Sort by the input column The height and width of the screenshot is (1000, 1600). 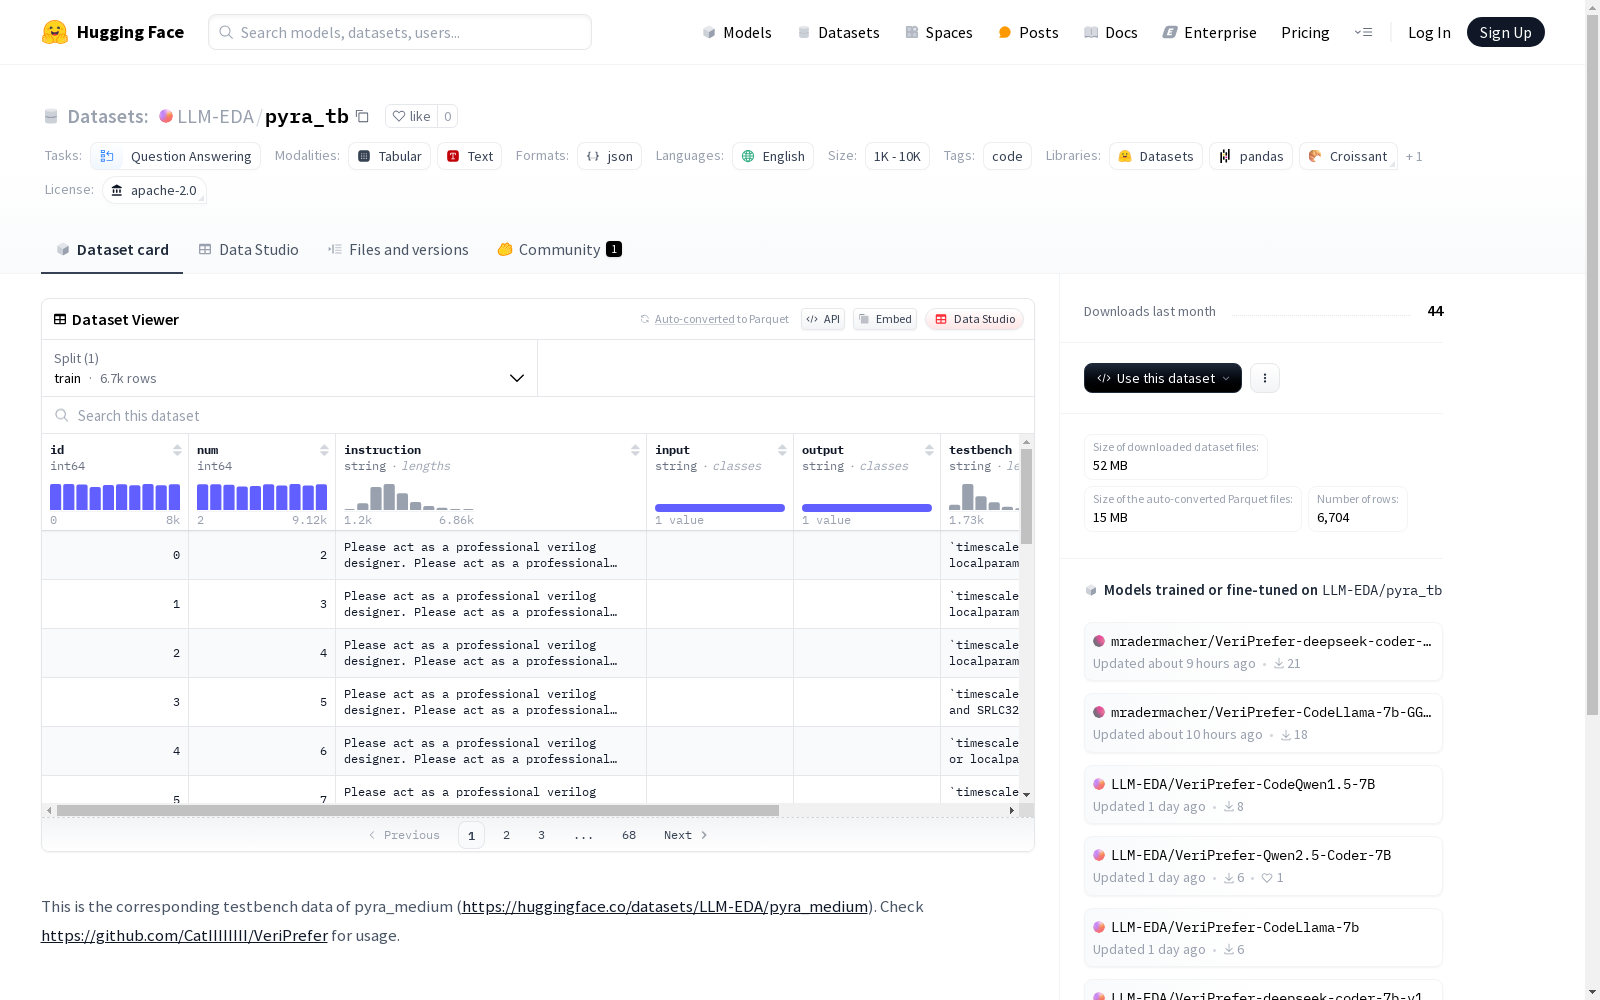[x=782, y=450]
